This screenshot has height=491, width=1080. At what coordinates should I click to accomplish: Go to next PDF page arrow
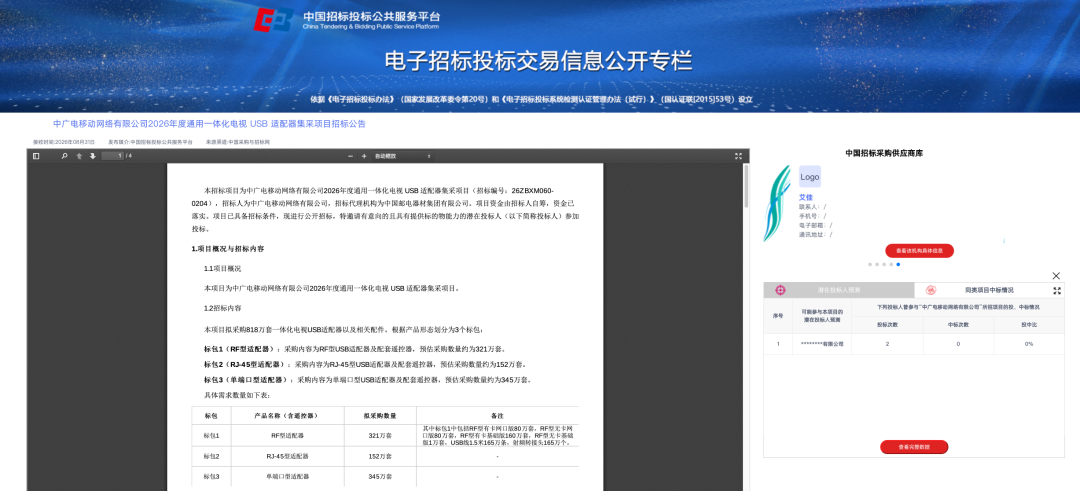(92, 156)
